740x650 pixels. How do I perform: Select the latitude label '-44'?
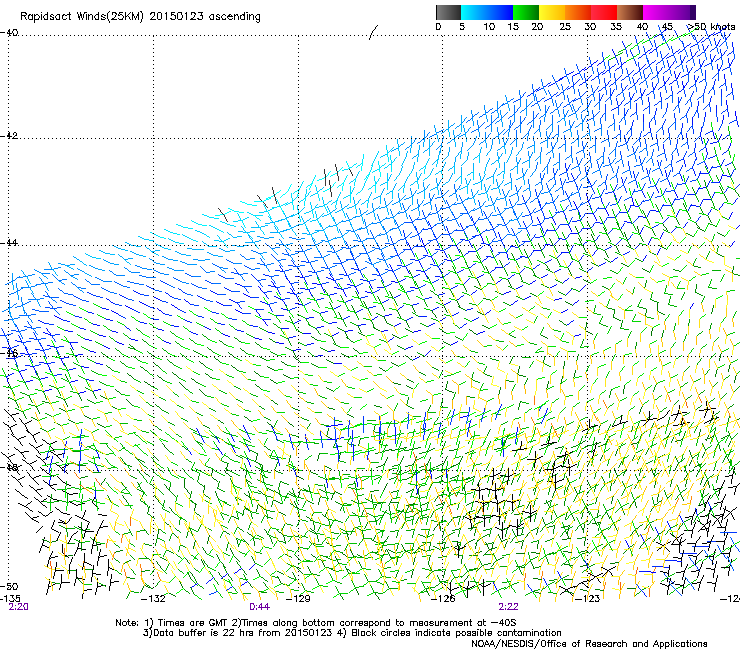coord(9,243)
